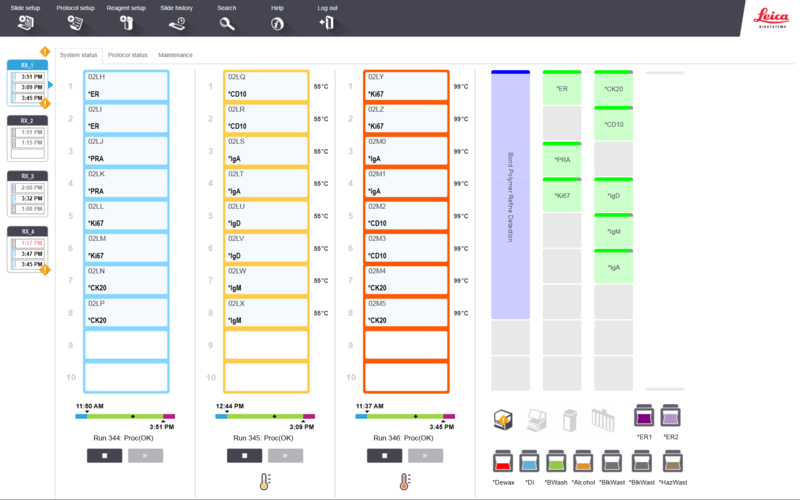Click the *Dewax bulk container icon
The image size is (800, 500).
(x=504, y=463)
